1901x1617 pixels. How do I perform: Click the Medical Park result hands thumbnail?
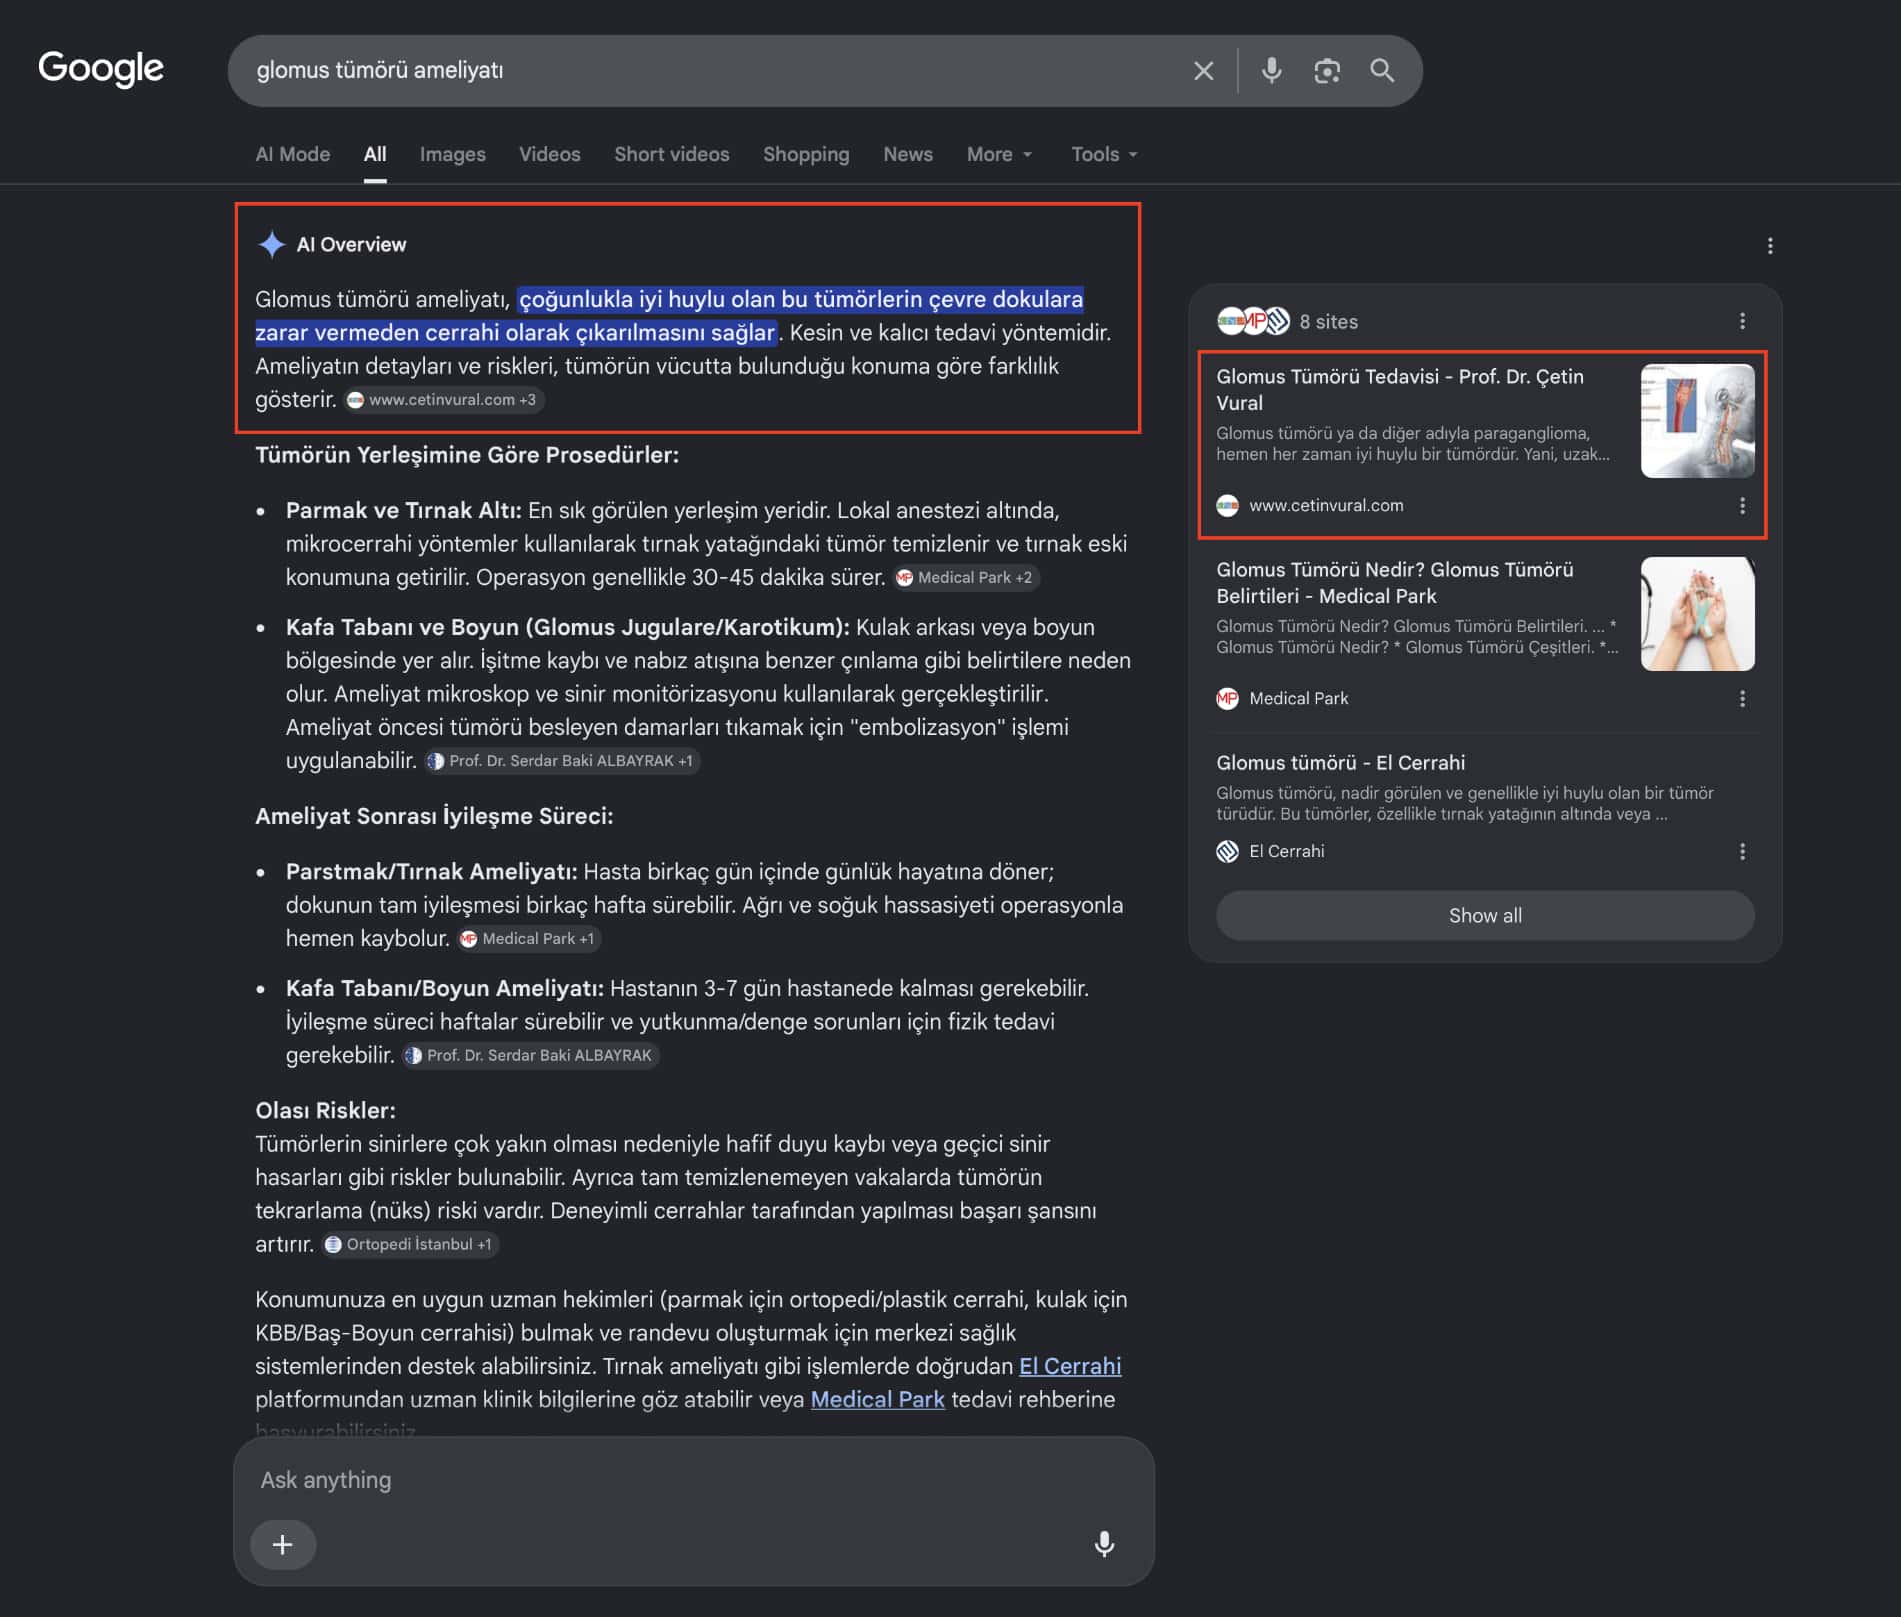point(1697,614)
